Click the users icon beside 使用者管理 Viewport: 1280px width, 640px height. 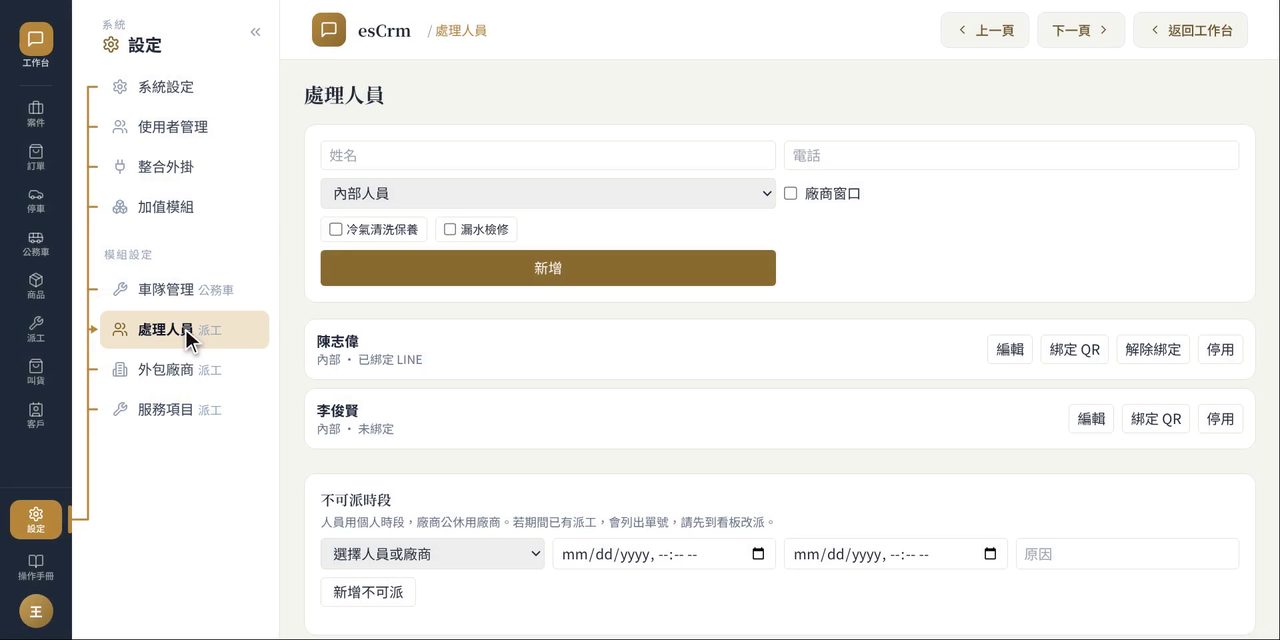(x=120, y=127)
